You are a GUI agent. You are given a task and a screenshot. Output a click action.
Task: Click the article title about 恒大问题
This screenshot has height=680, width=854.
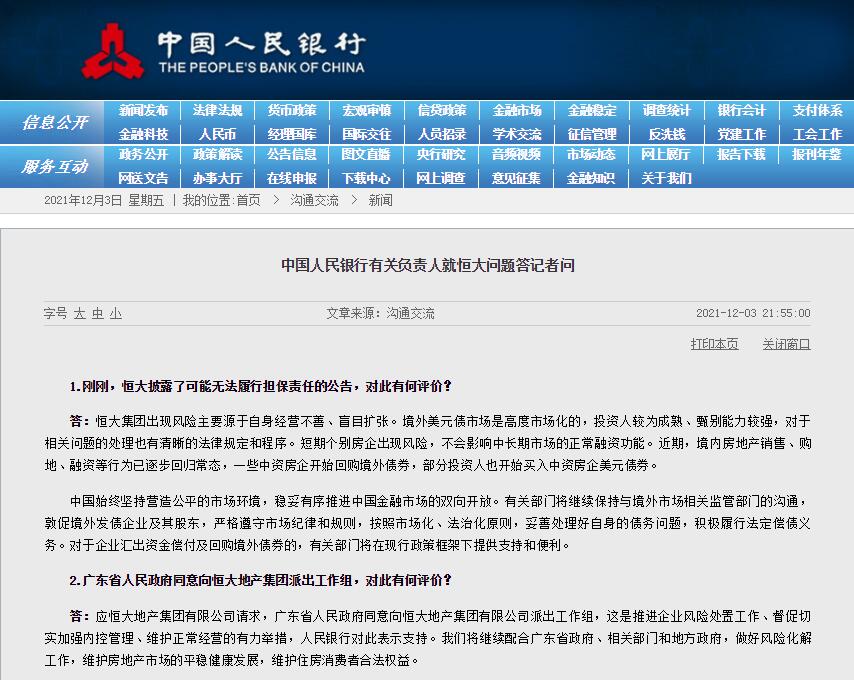point(428,265)
